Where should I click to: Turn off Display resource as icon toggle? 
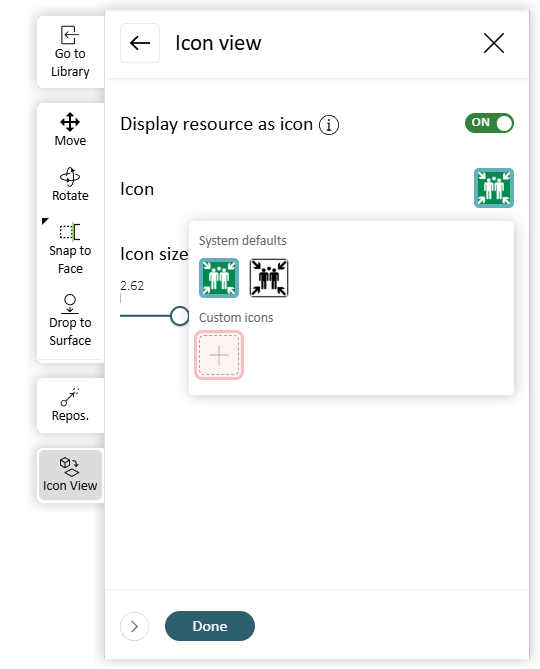pyautogui.click(x=489, y=123)
